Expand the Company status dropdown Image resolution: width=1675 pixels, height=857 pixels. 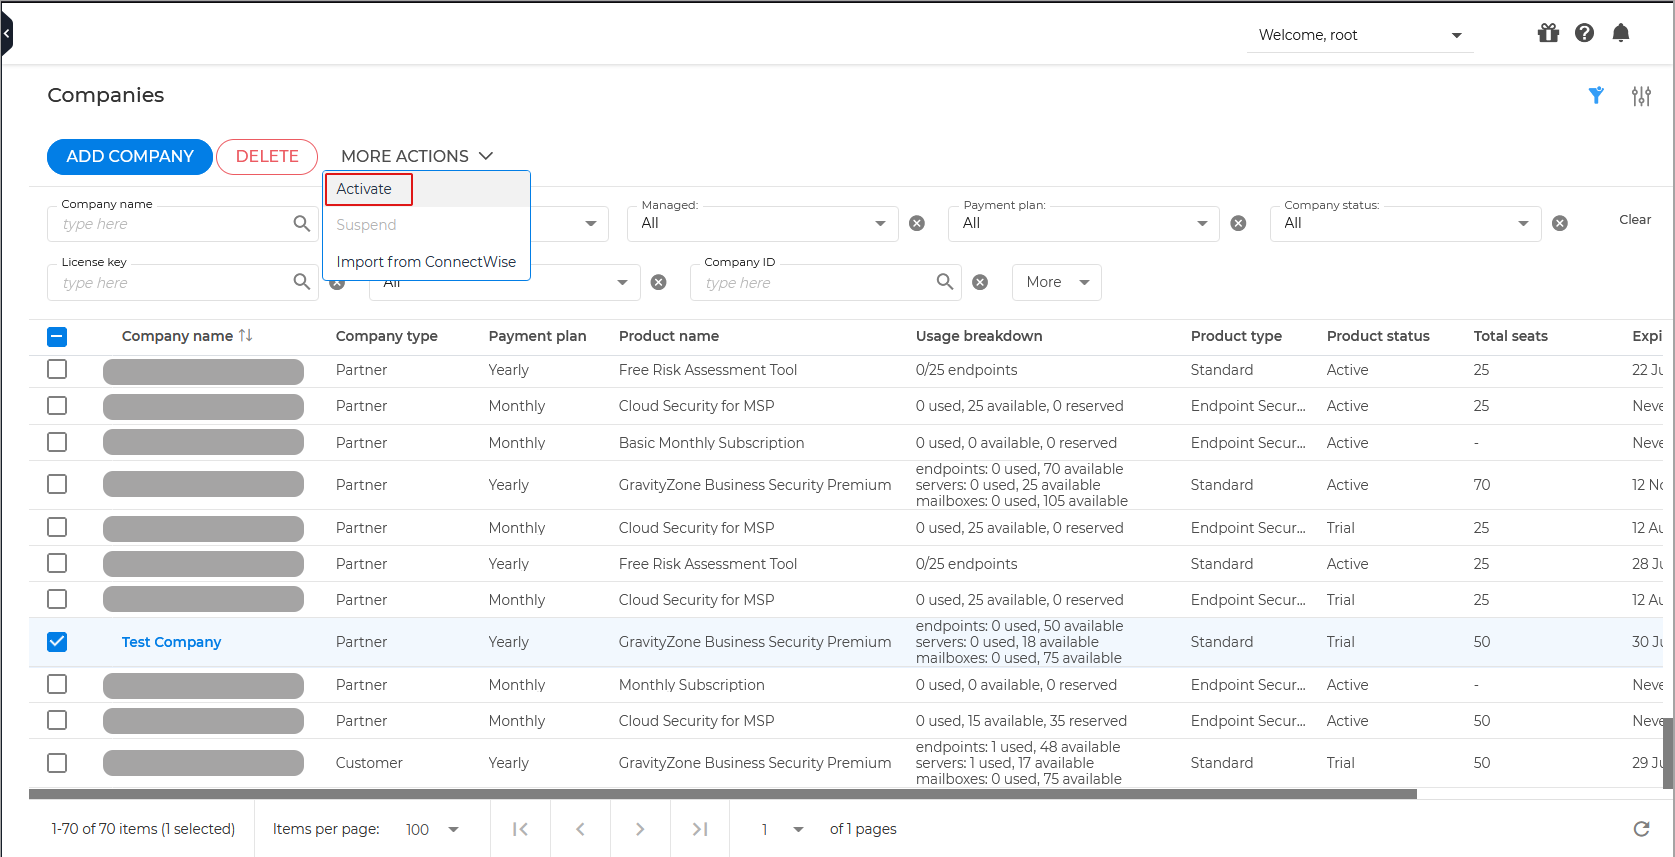(1405, 223)
